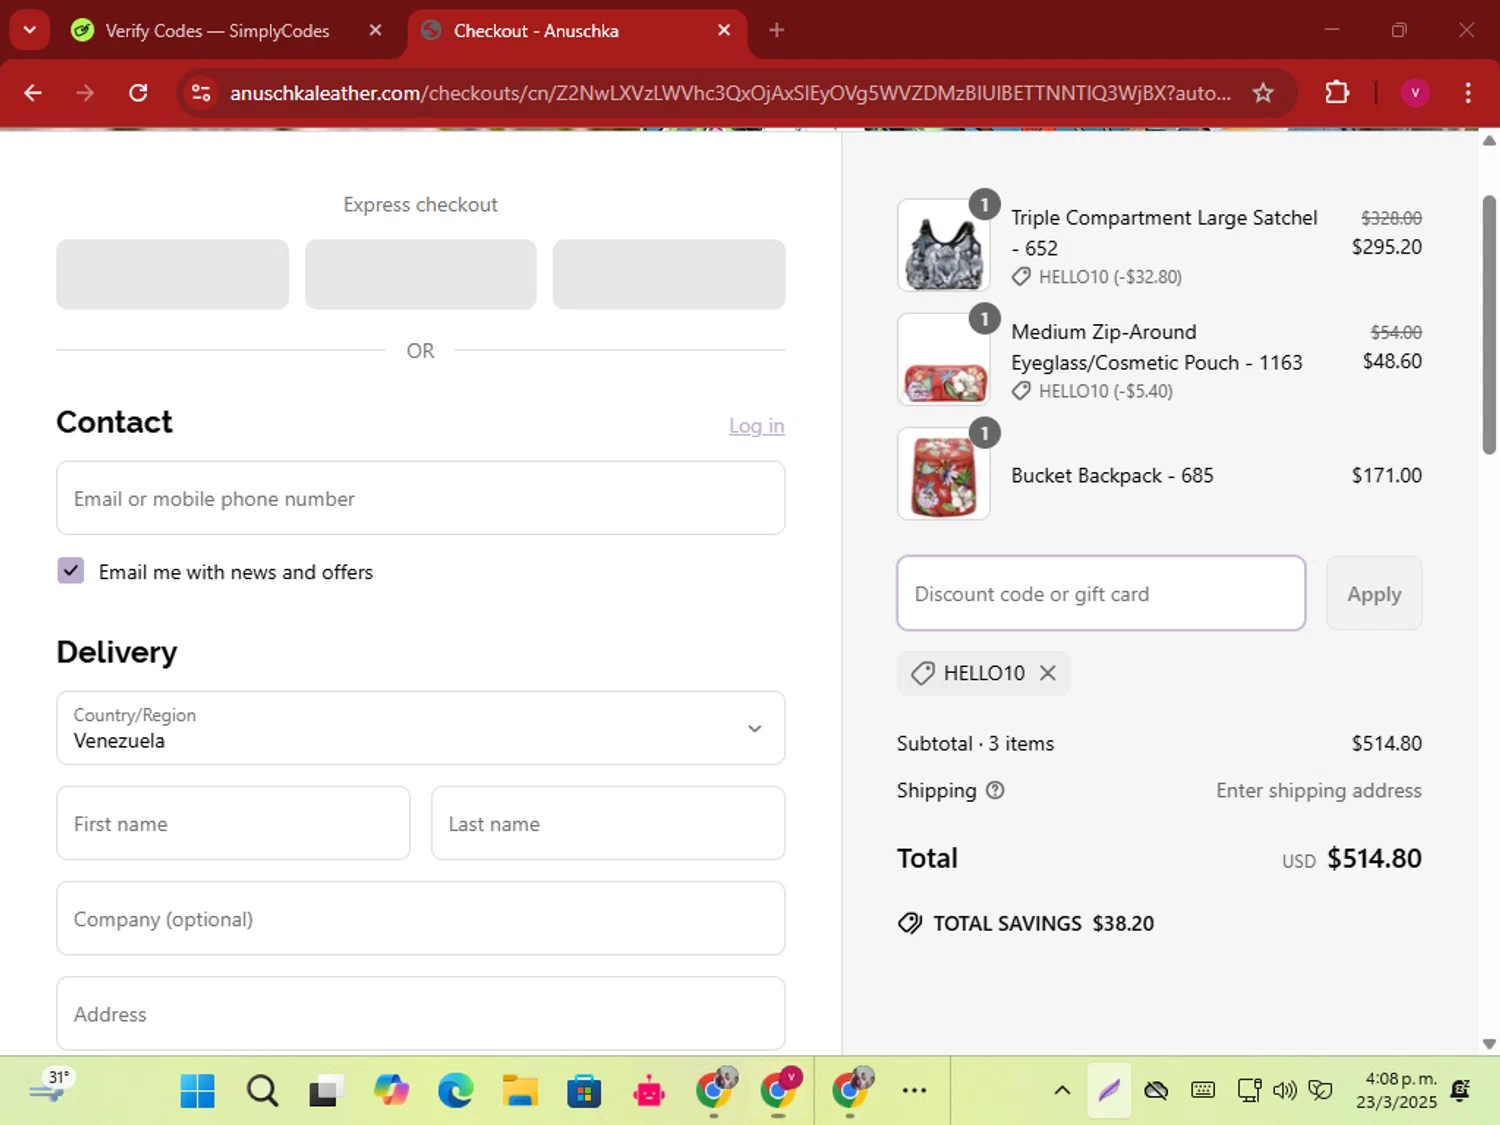Open site information icon in address bar
1500x1125 pixels.
point(201,93)
